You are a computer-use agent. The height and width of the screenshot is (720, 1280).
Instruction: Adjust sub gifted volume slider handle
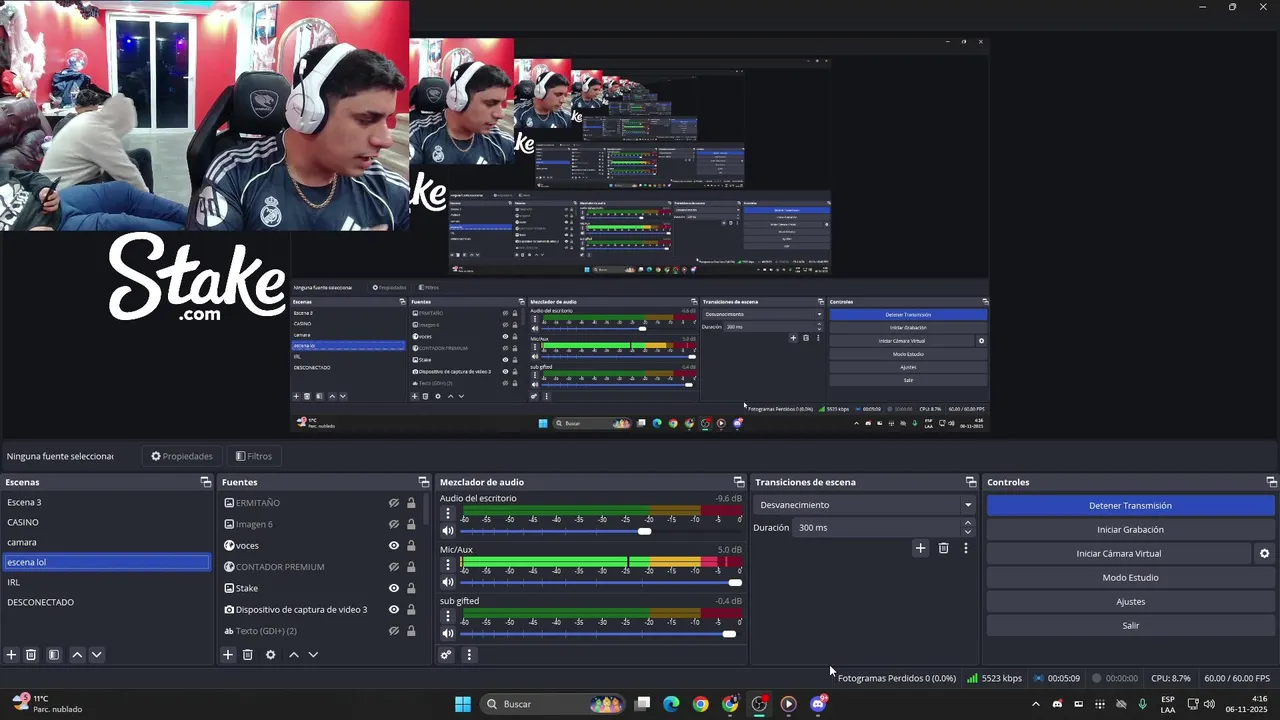pos(729,634)
